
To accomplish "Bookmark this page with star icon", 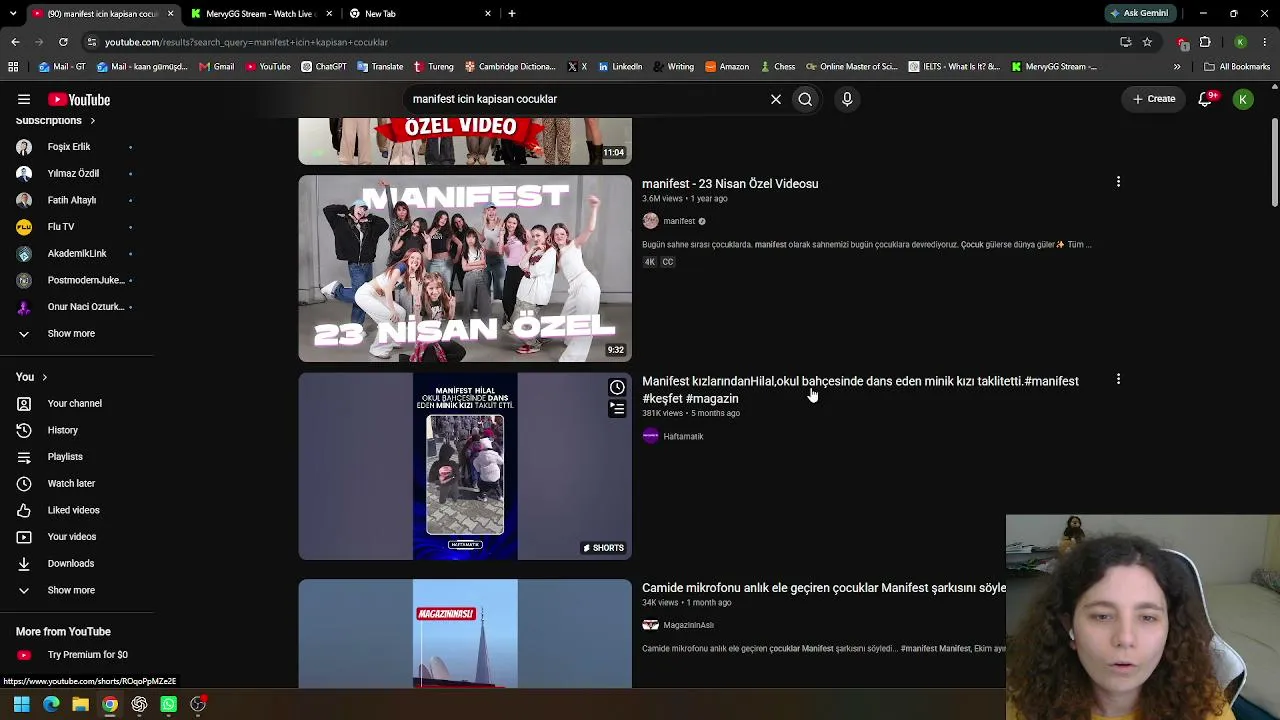I will pyautogui.click(x=1147, y=42).
